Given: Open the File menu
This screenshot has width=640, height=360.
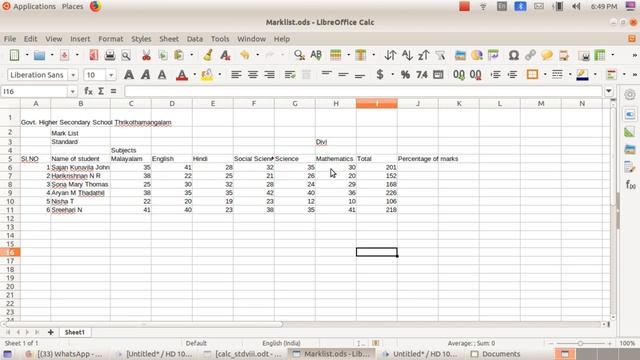Looking at the screenshot, I should coord(10,39).
